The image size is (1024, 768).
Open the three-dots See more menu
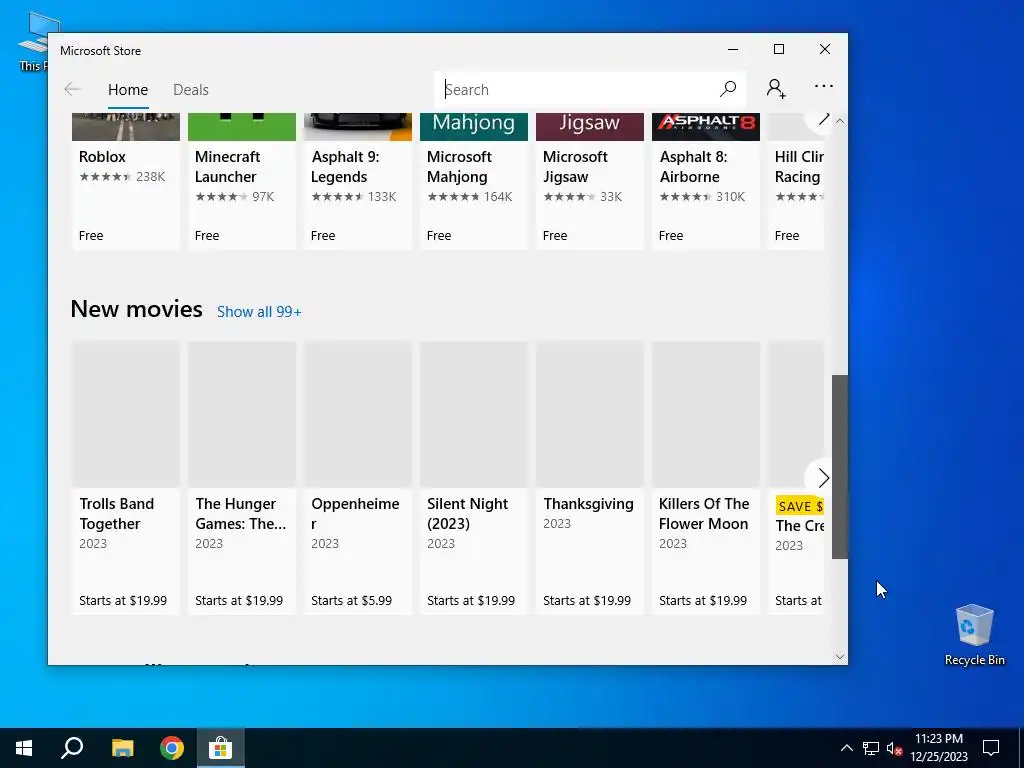tap(824, 86)
